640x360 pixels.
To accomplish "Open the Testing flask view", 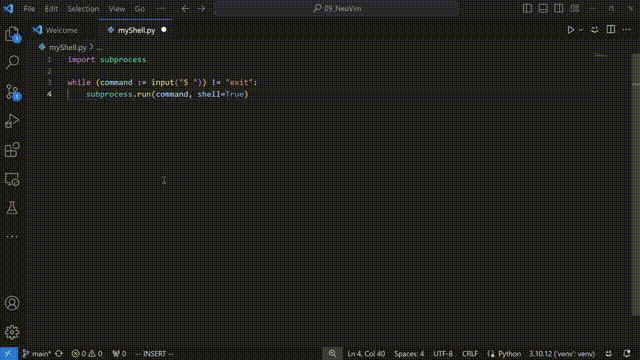I will (x=12, y=208).
